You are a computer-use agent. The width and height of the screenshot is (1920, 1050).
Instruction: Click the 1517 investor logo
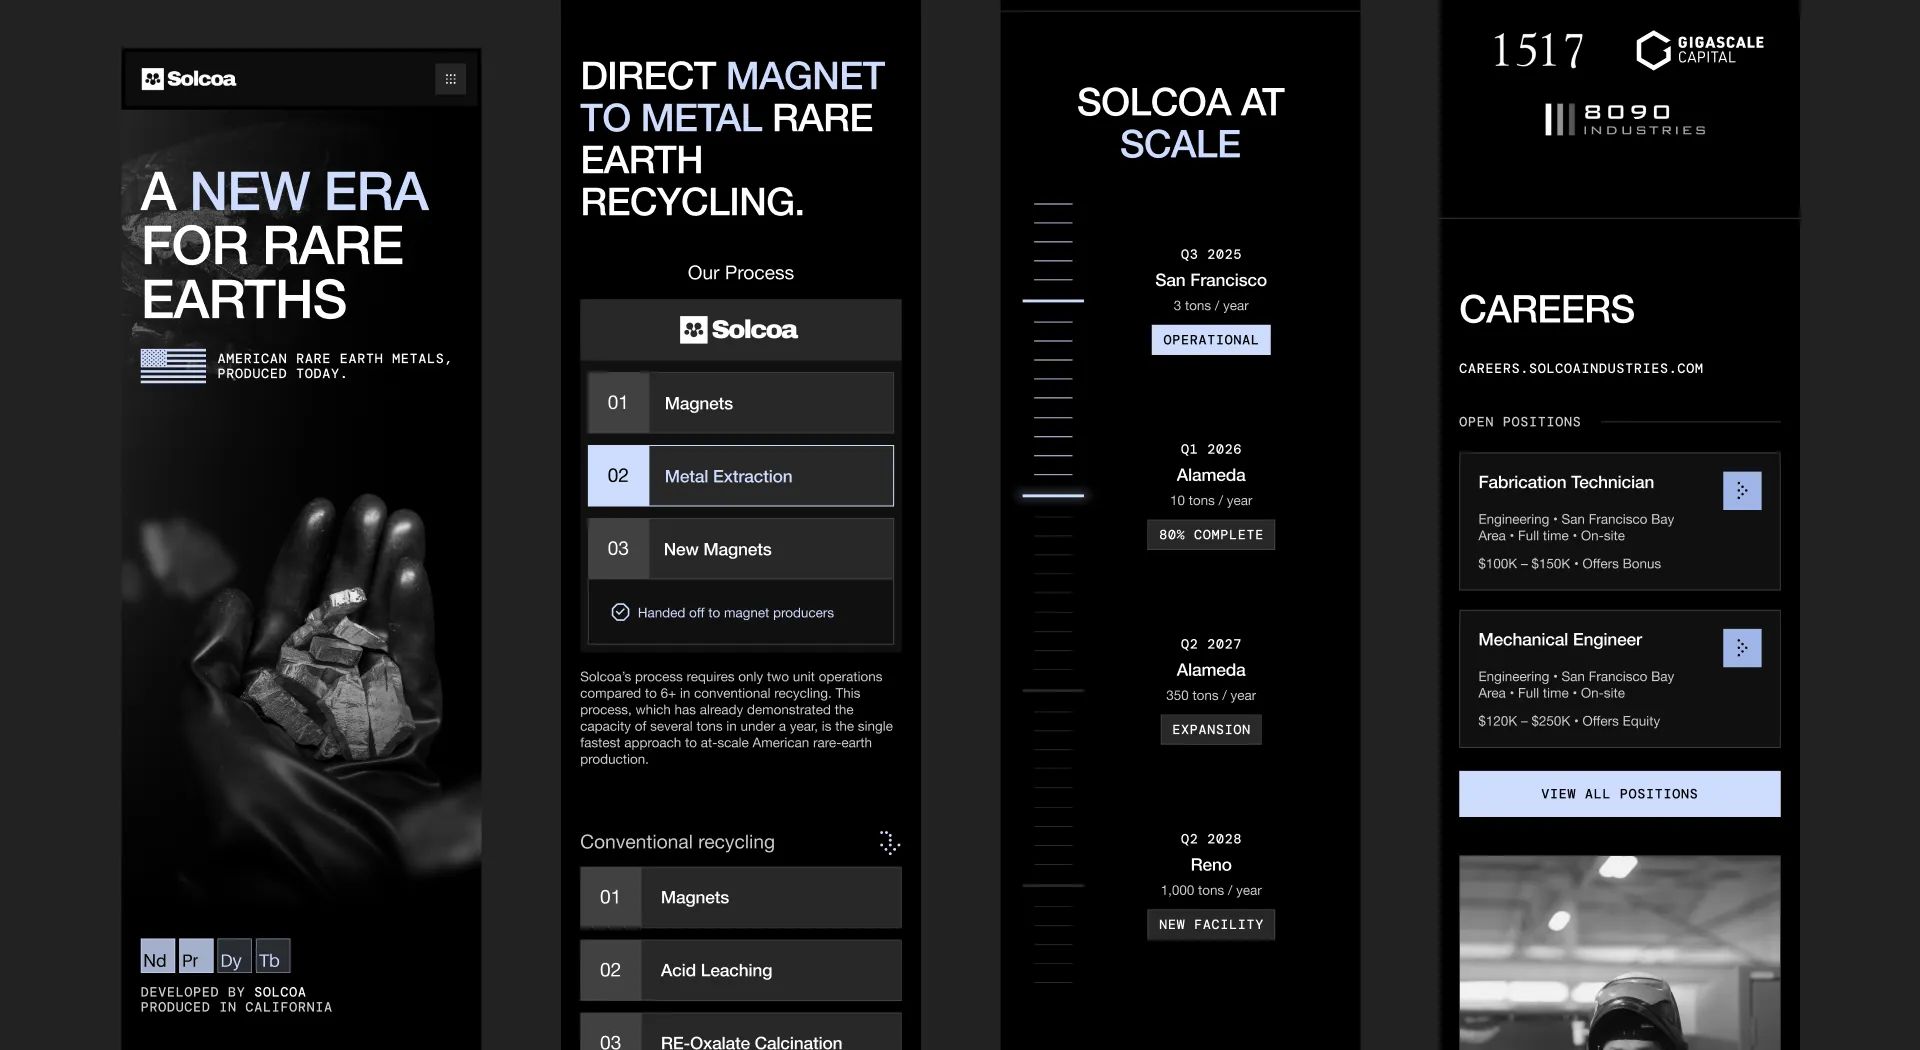1538,50
